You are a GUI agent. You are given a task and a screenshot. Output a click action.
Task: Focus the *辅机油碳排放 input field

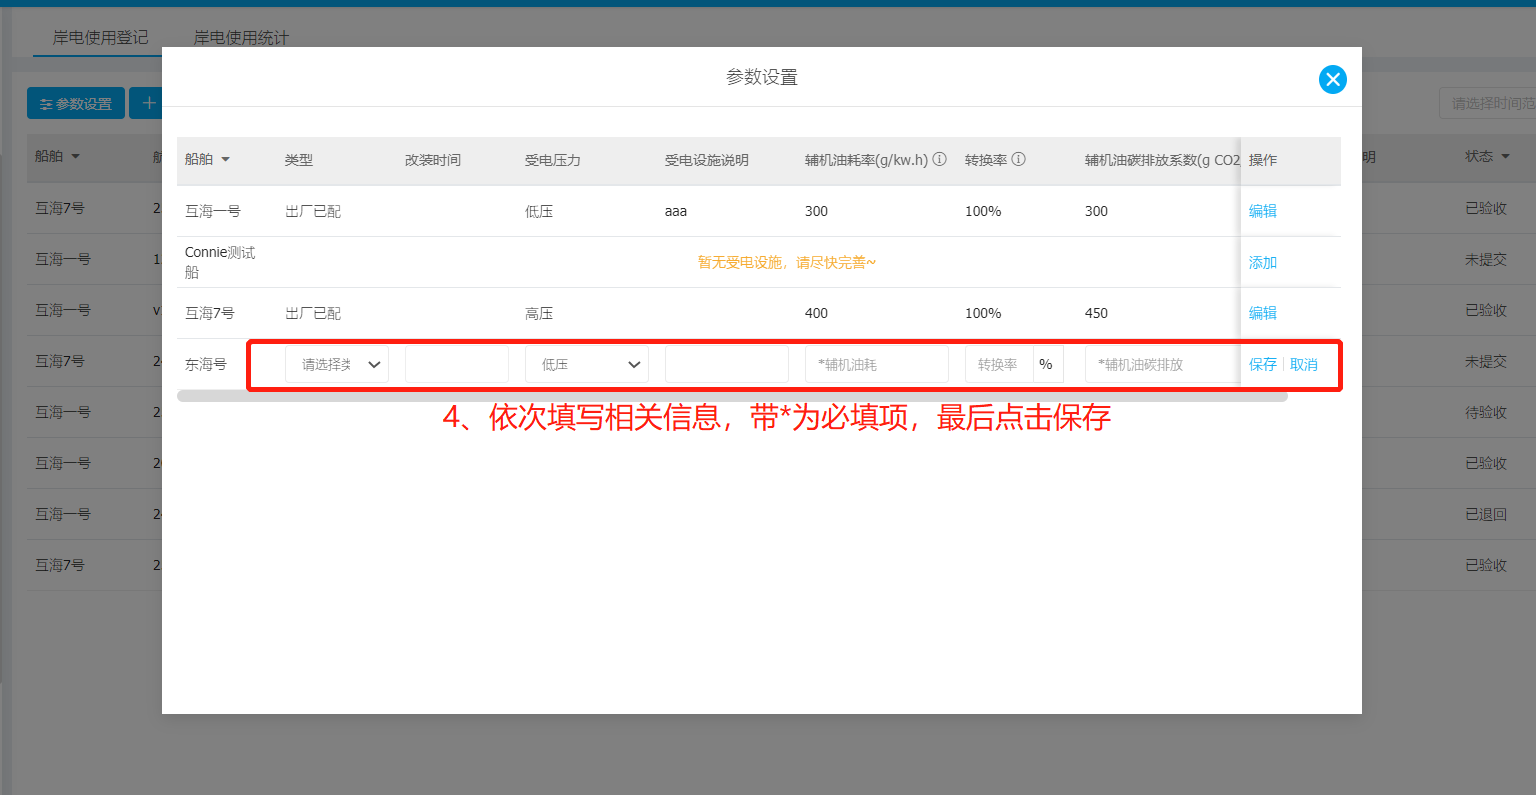click(x=1162, y=364)
